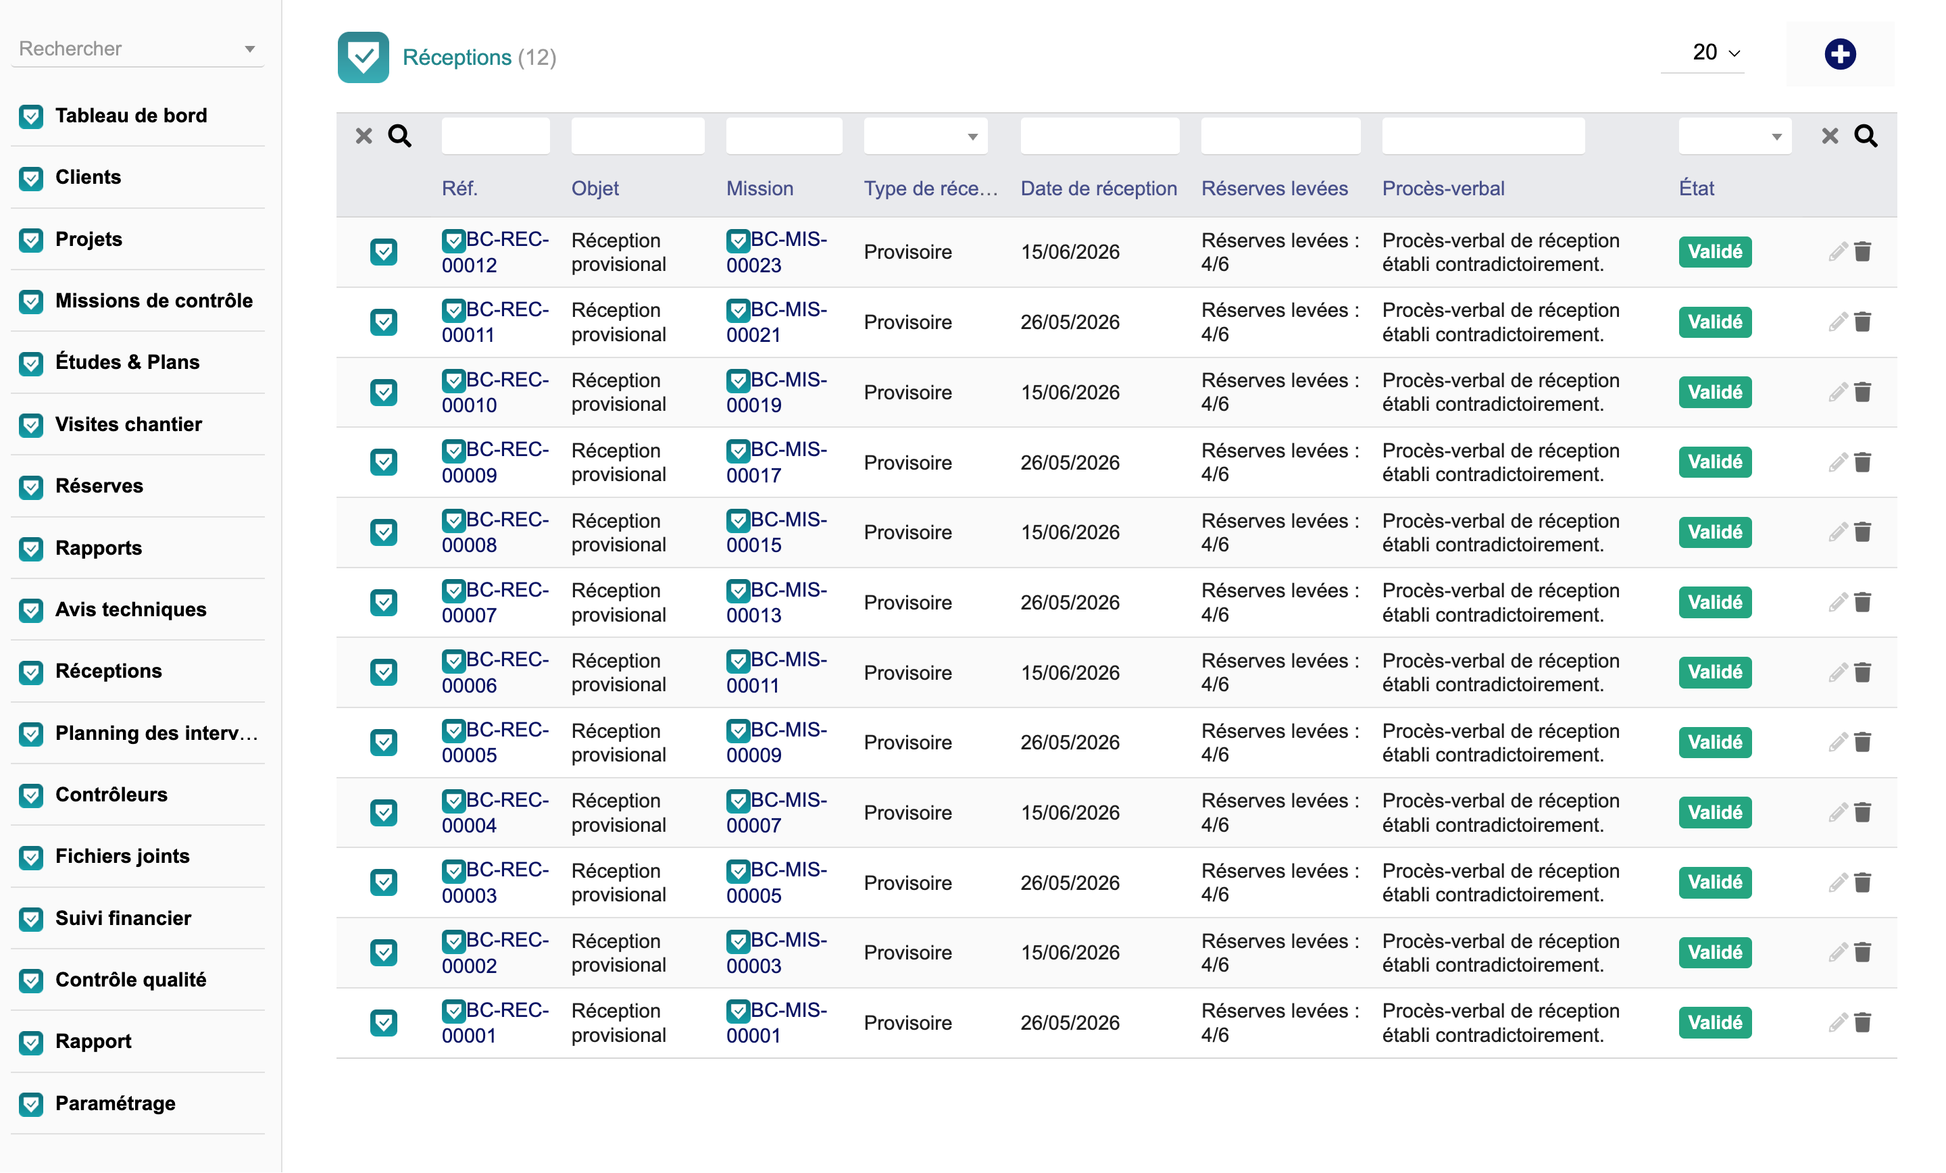Edit reception BC-REC-00012 with pencil icon
The width and height of the screenshot is (1946, 1173).
pos(1838,252)
